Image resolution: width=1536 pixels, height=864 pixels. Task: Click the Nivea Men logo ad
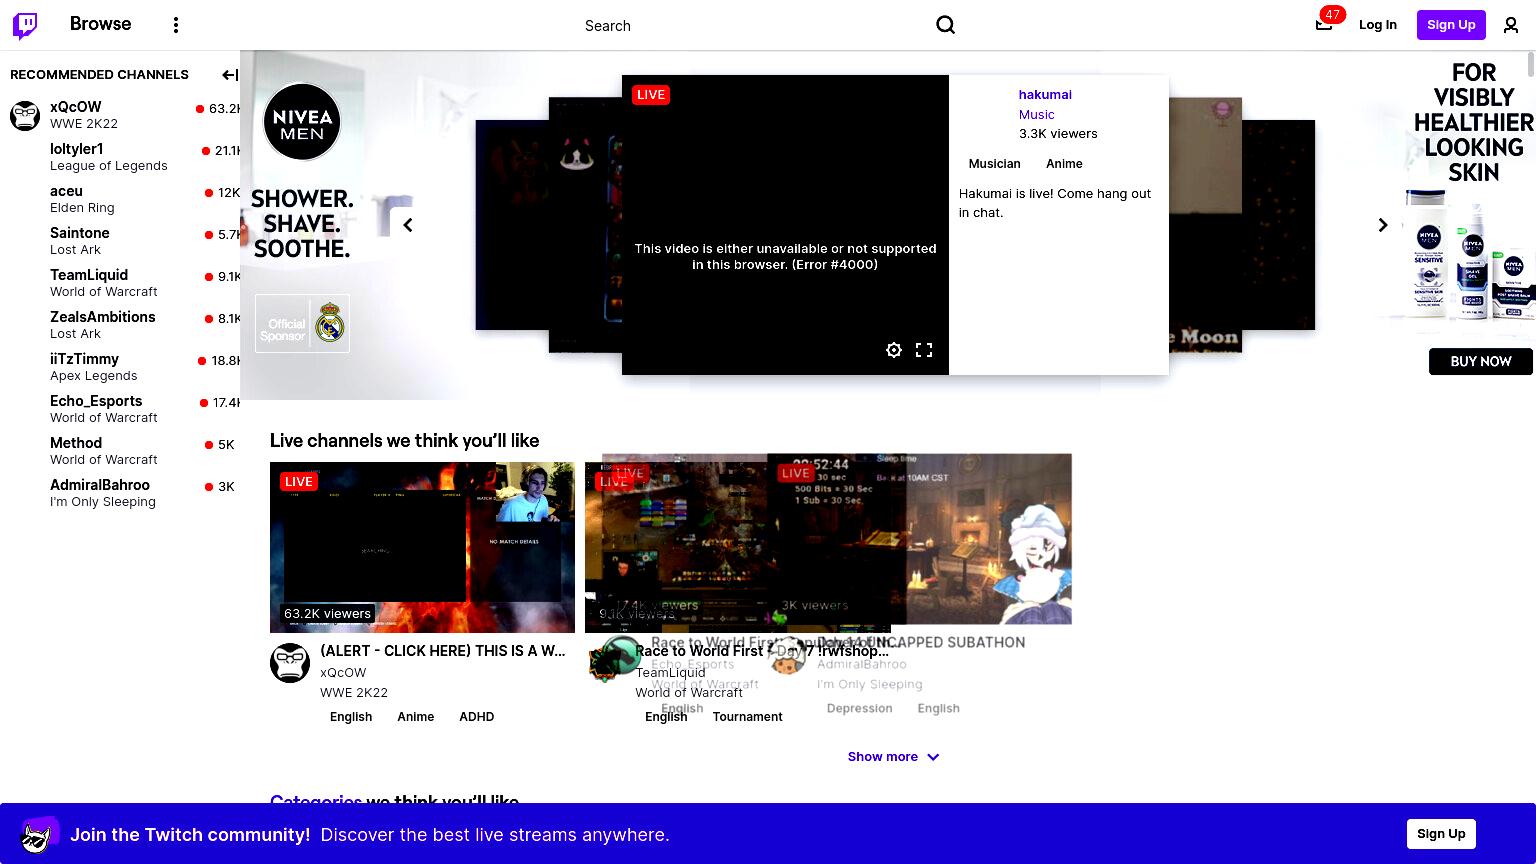[x=302, y=121]
